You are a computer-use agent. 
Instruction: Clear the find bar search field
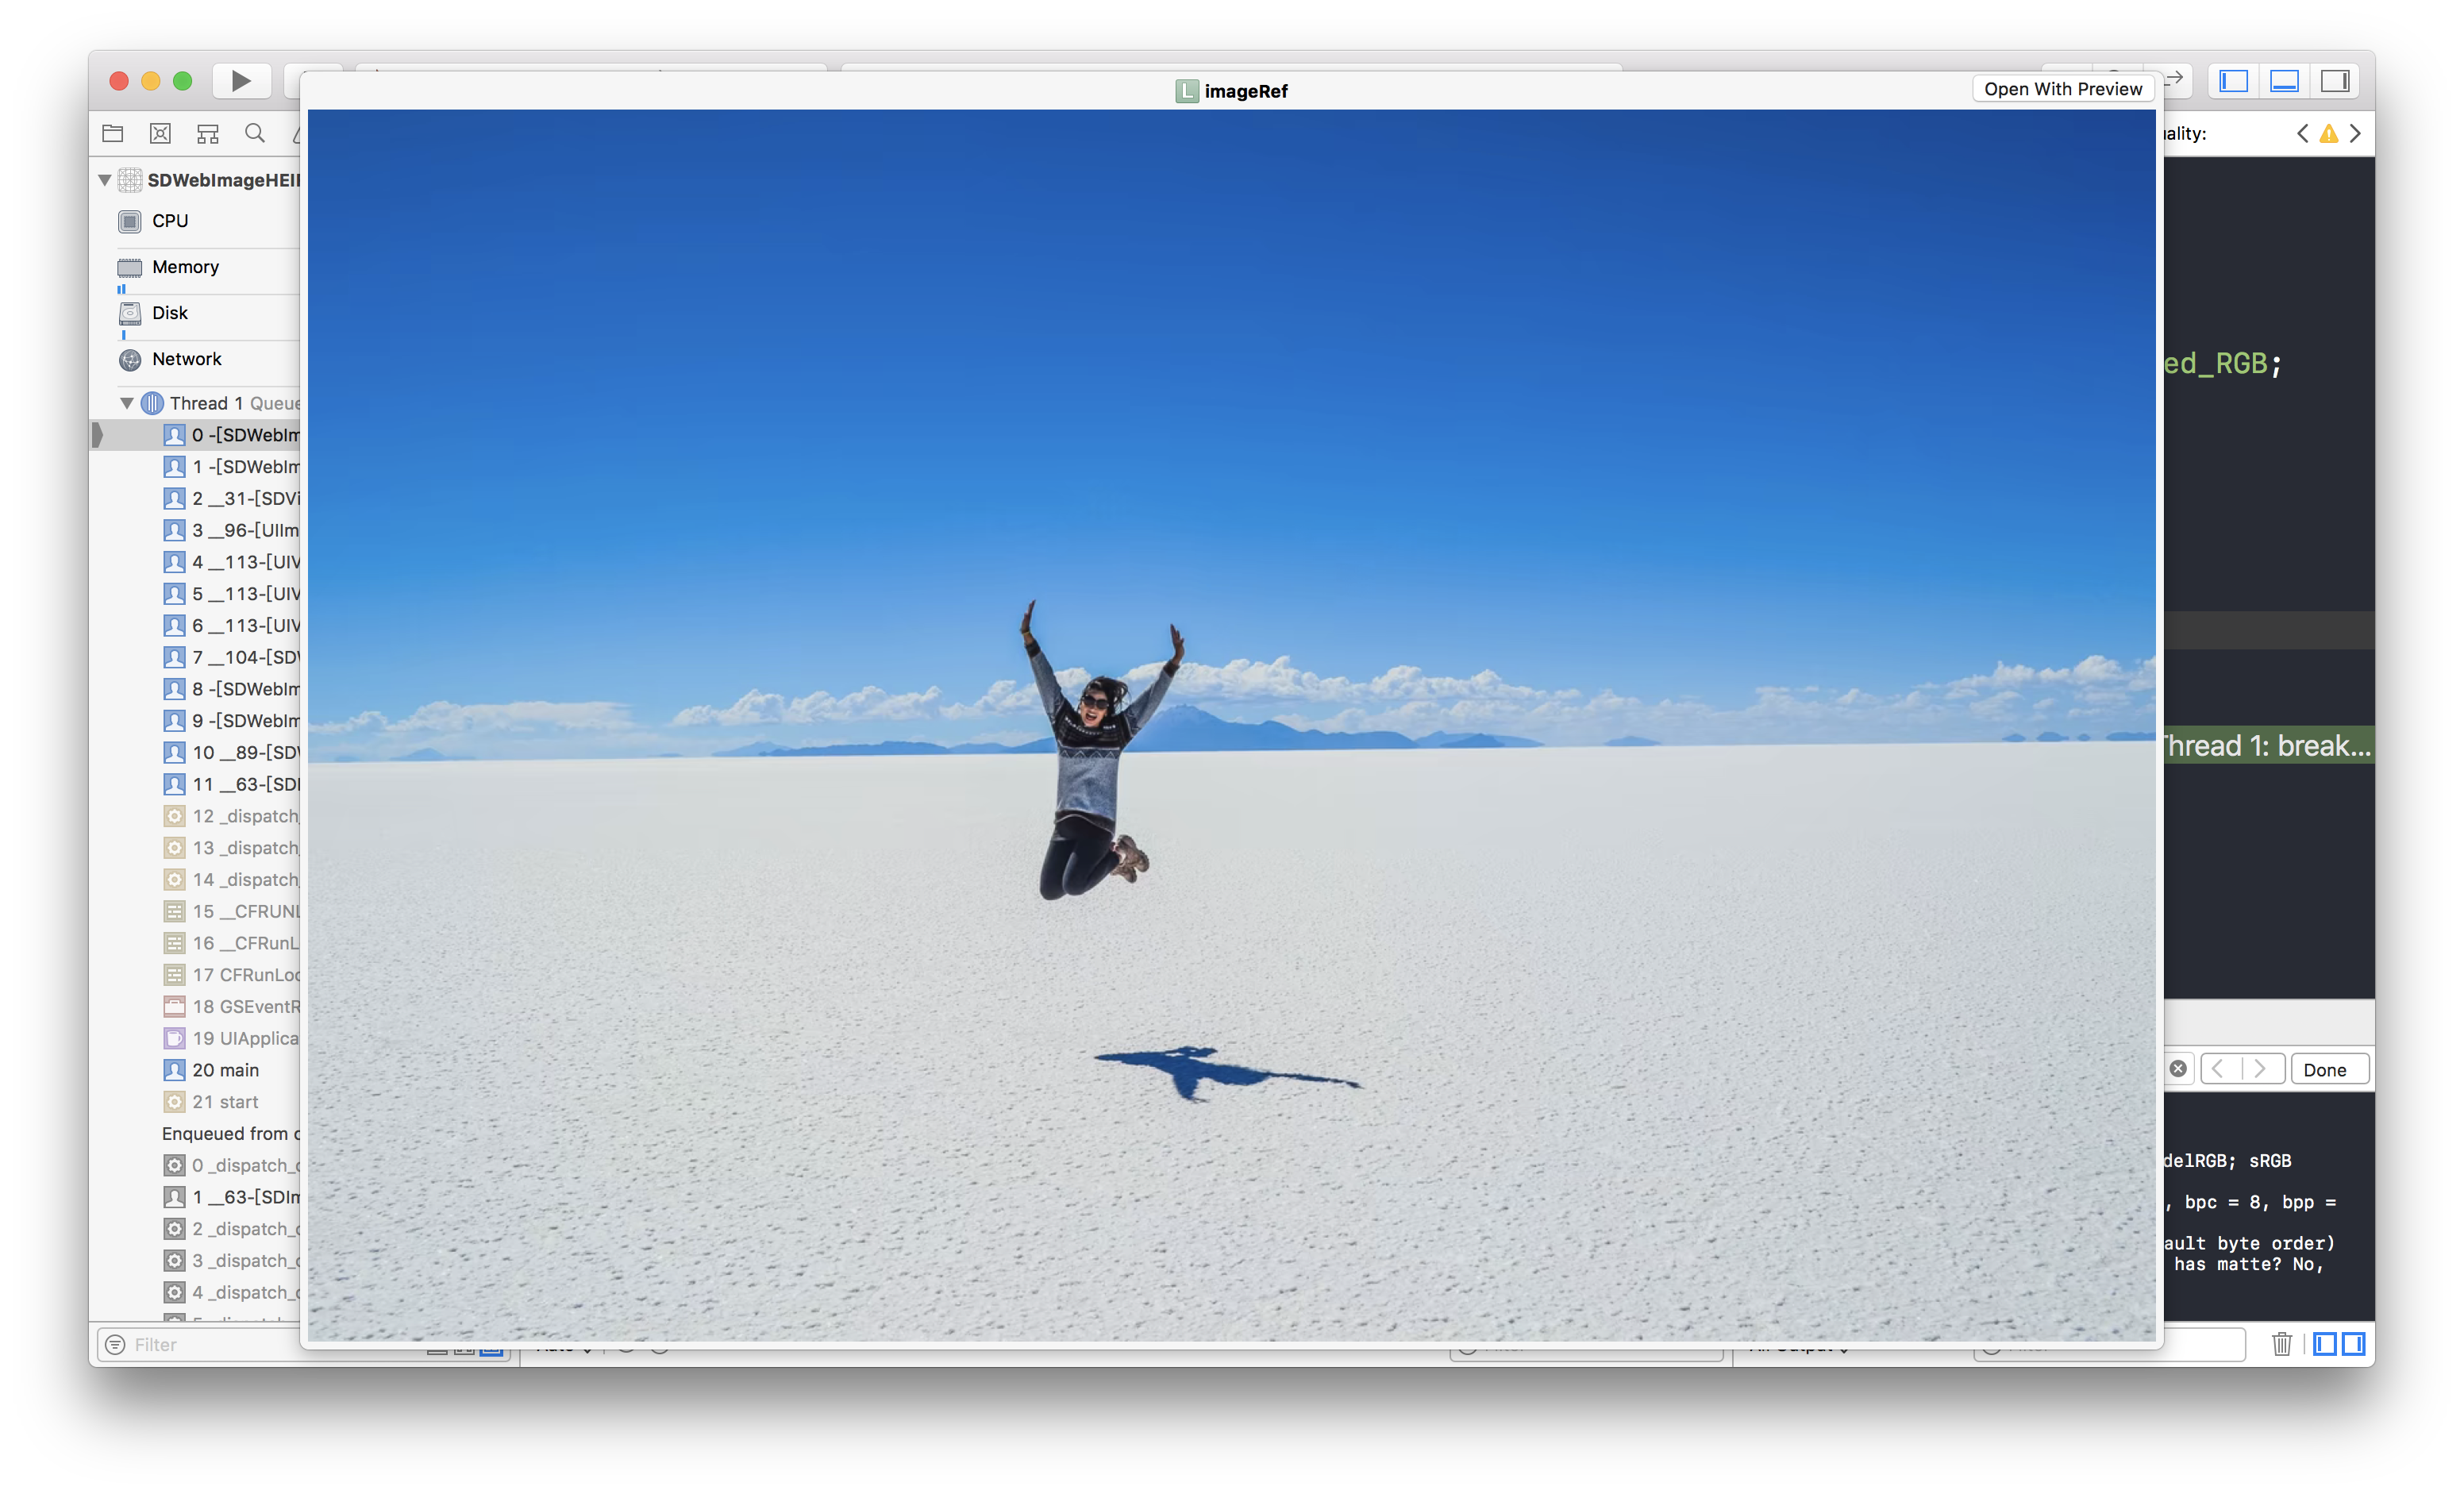pos(2178,1069)
